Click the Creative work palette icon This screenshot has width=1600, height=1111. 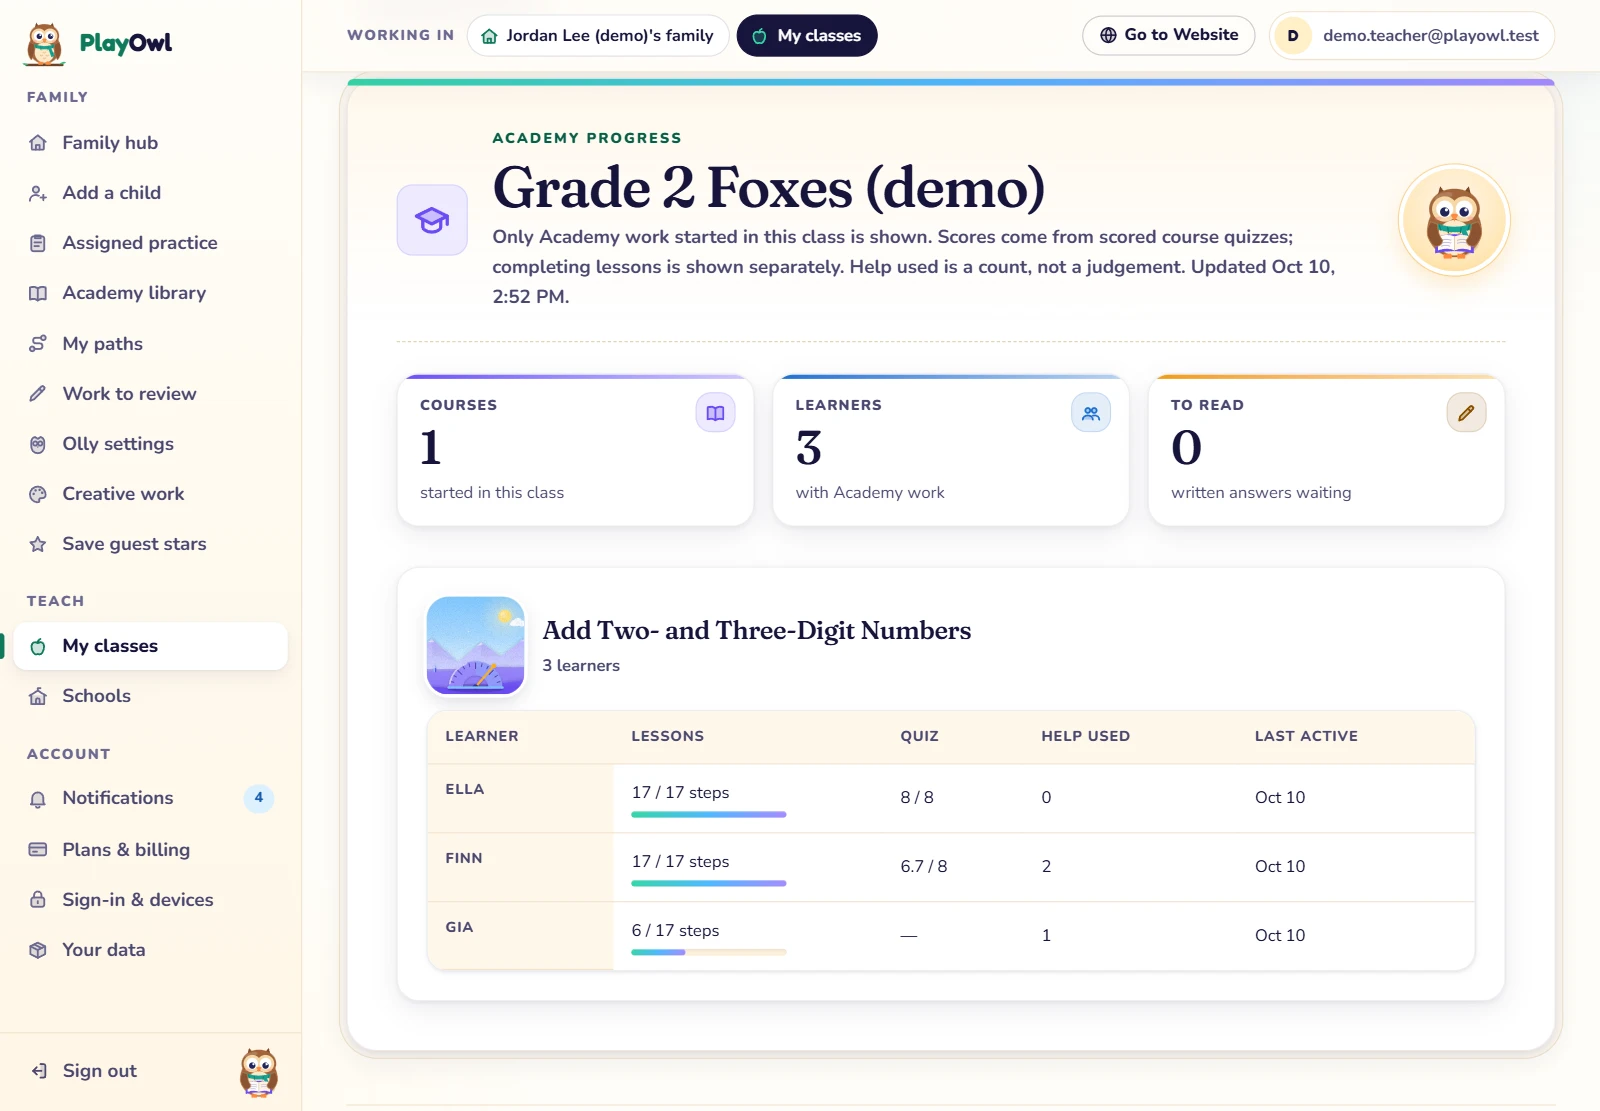pyautogui.click(x=38, y=494)
